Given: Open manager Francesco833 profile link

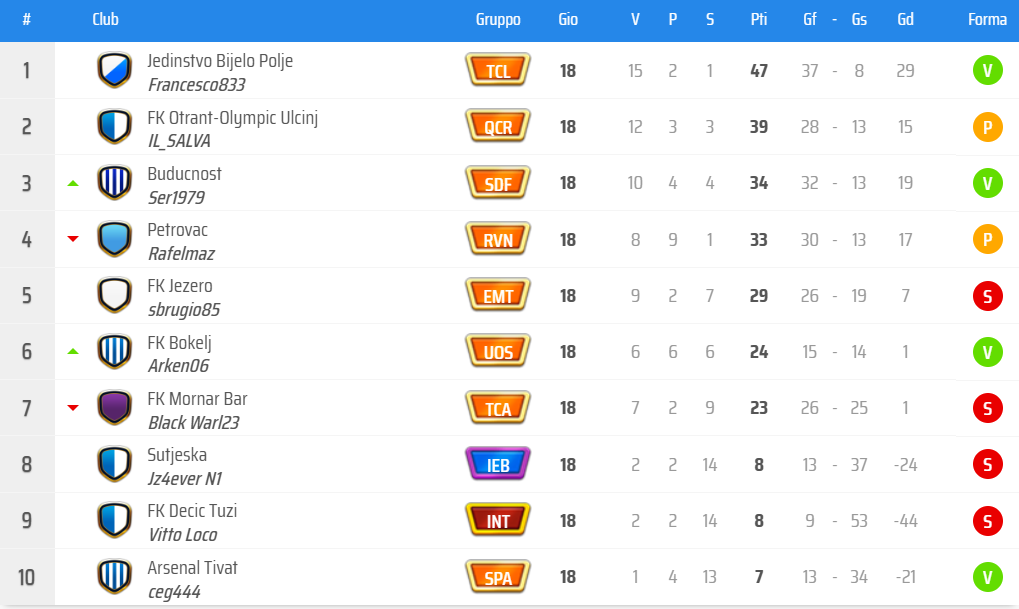Looking at the screenshot, I should click(x=196, y=85).
